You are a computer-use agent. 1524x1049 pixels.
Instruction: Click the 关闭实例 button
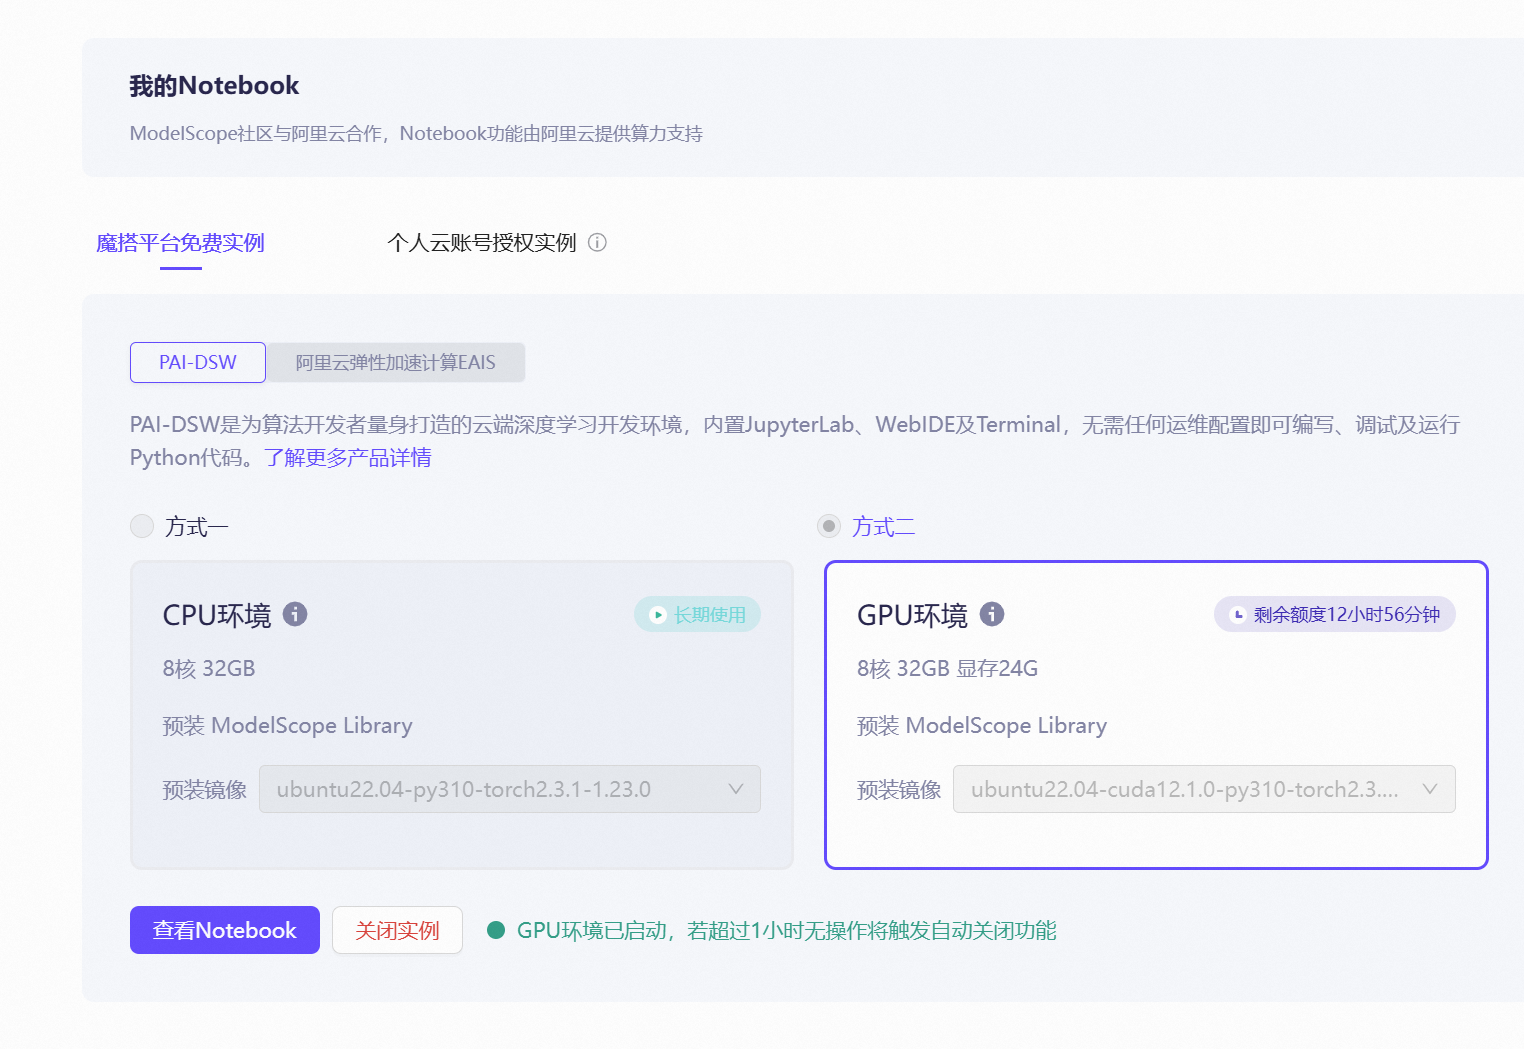[397, 930]
